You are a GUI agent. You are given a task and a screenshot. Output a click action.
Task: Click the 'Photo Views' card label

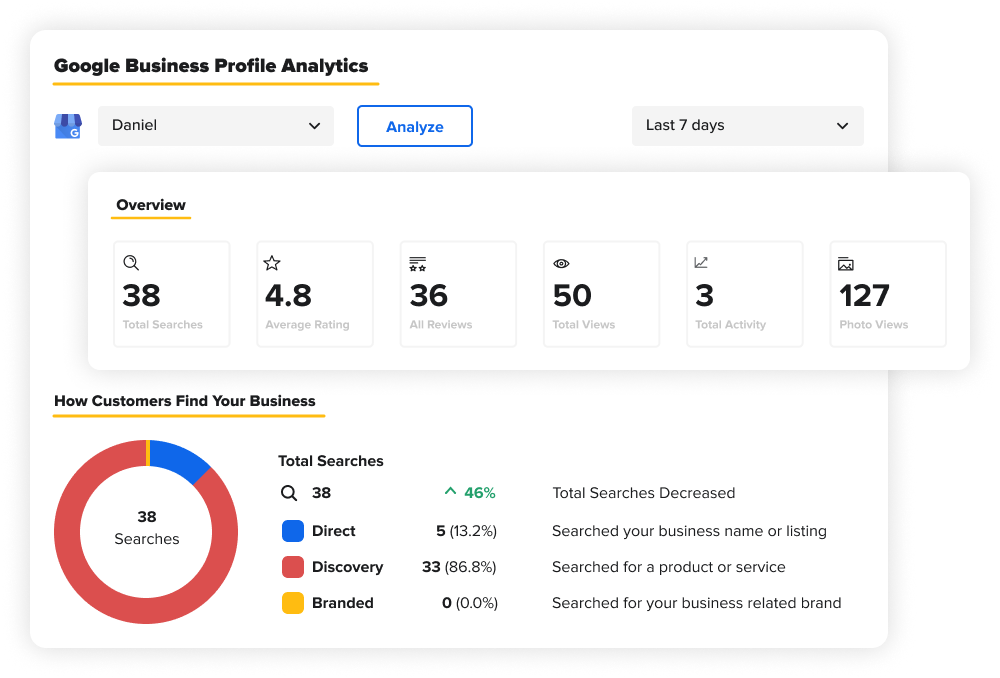pyautogui.click(x=874, y=325)
